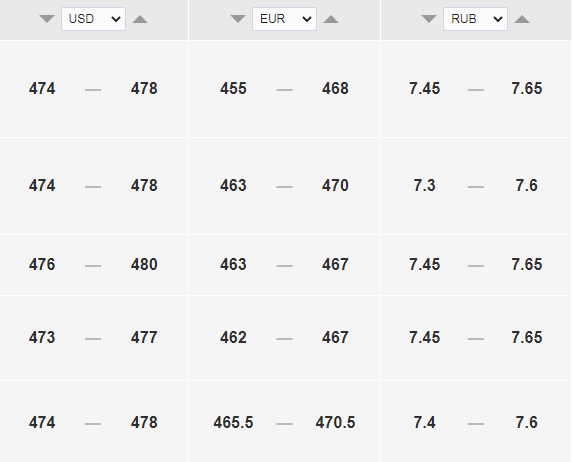Click the 7.3 RUB buy rate
The width and height of the screenshot is (572, 462).
pyautogui.click(x=424, y=186)
